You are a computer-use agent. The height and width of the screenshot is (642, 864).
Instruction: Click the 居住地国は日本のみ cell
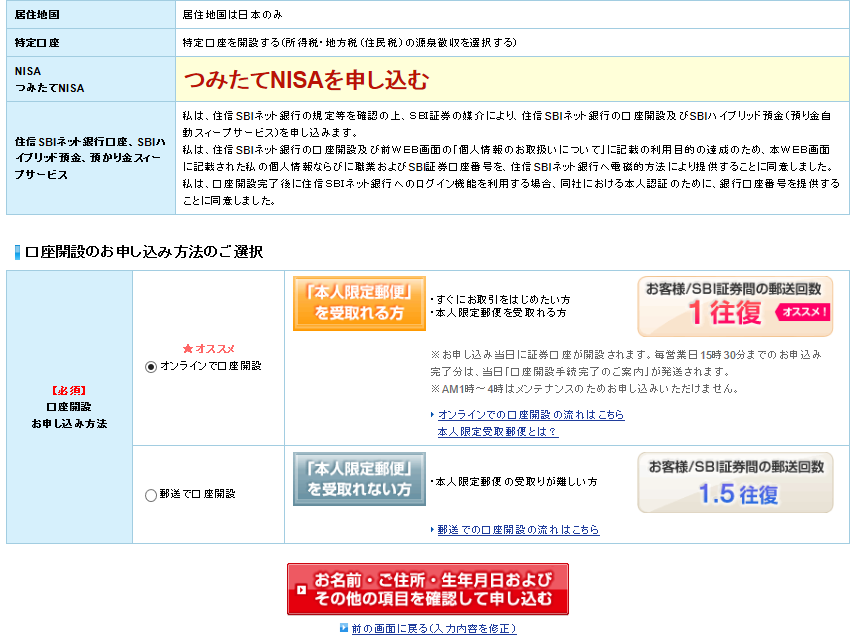(512, 15)
